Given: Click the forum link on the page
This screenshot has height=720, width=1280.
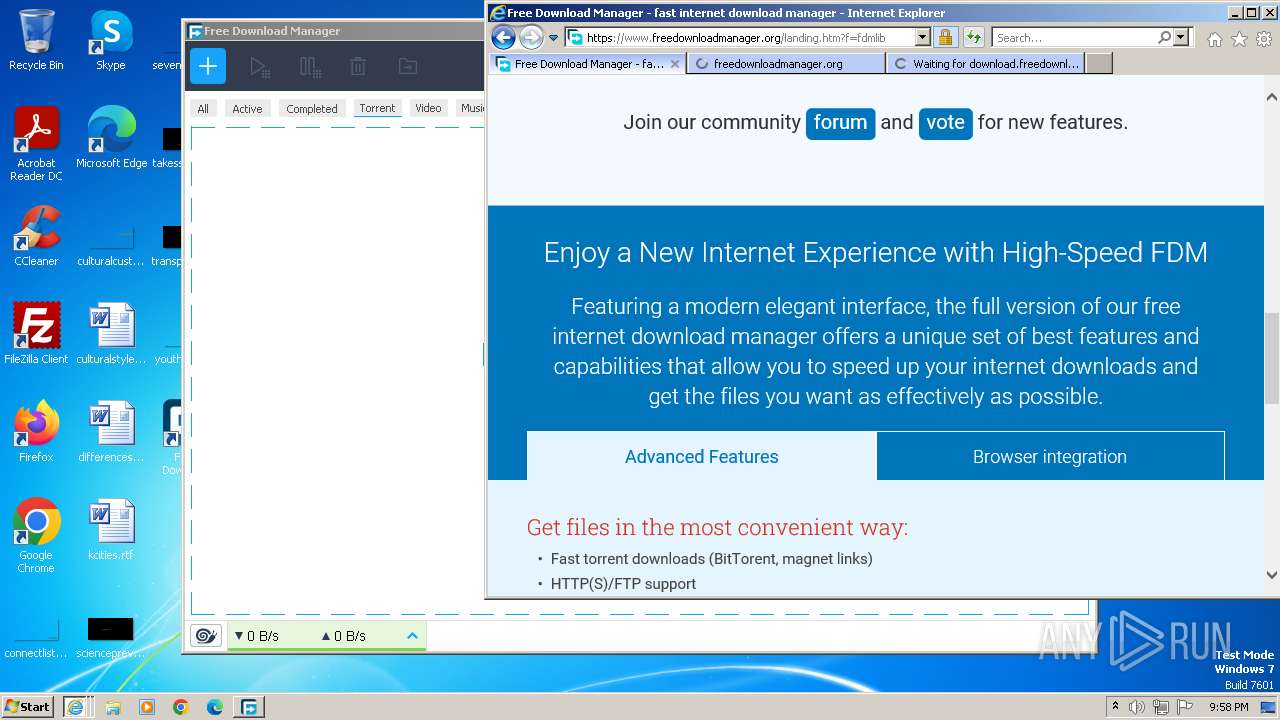Looking at the screenshot, I should [840, 123].
